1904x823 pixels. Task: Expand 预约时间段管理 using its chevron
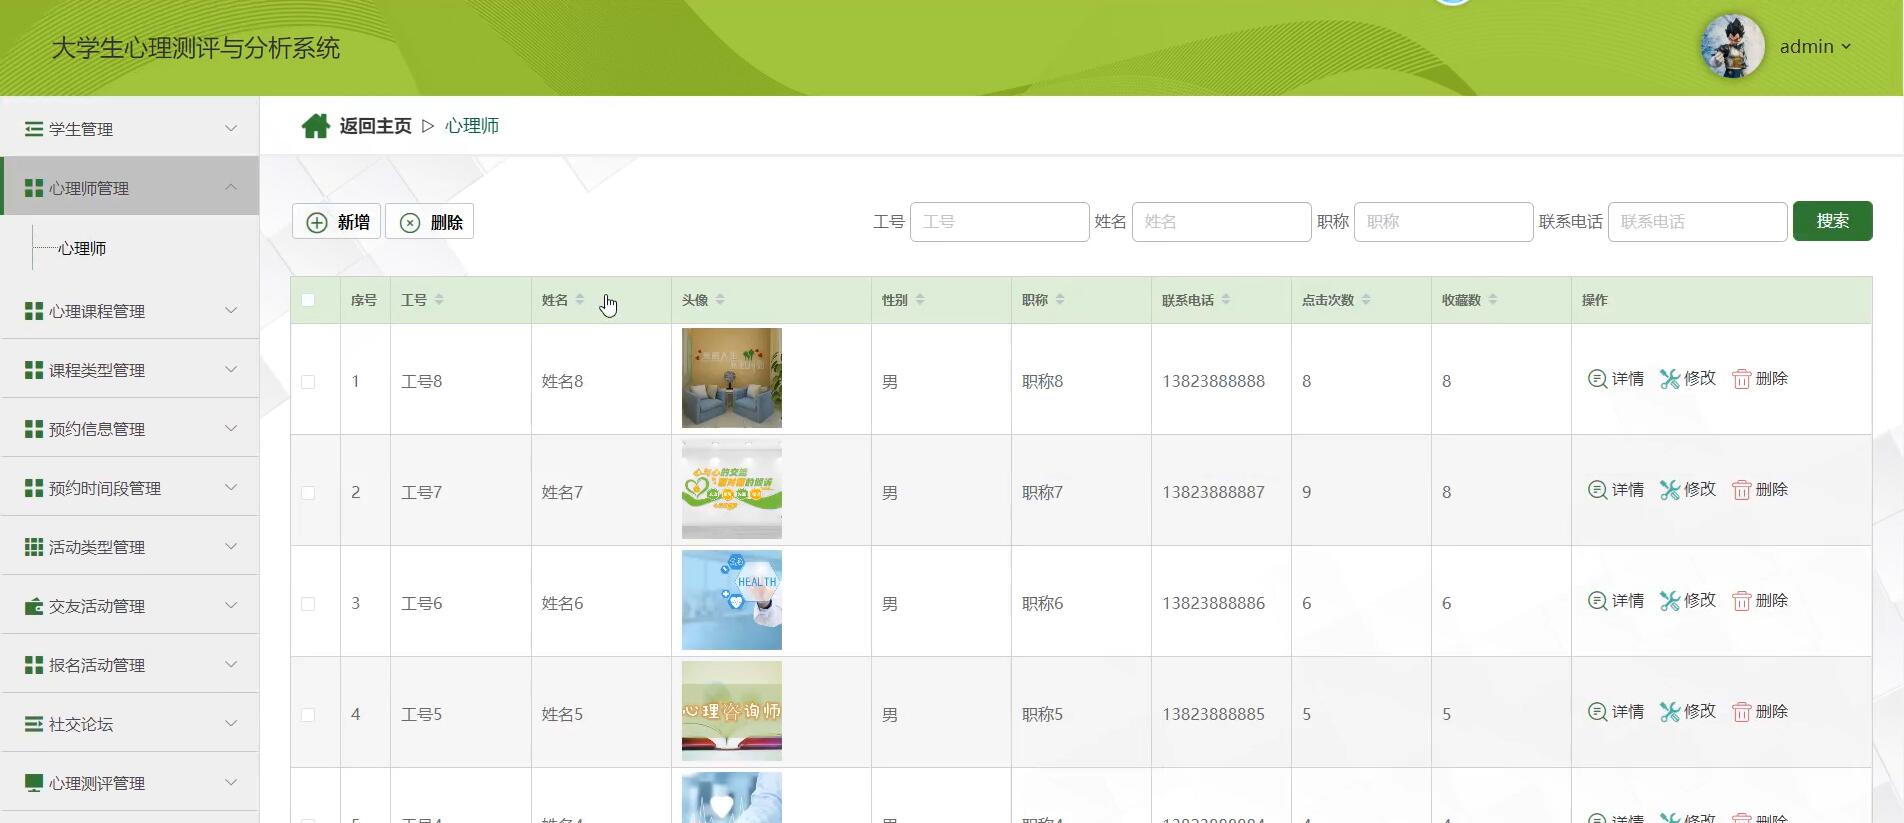(x=231, y=487)
